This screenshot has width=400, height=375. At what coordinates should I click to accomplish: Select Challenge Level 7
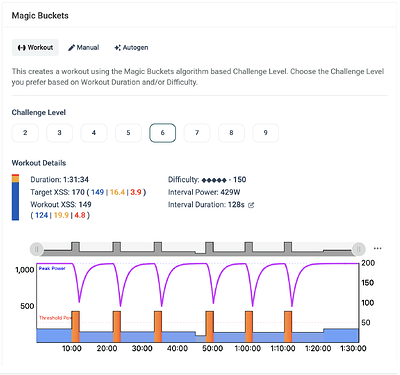(197, 133)
